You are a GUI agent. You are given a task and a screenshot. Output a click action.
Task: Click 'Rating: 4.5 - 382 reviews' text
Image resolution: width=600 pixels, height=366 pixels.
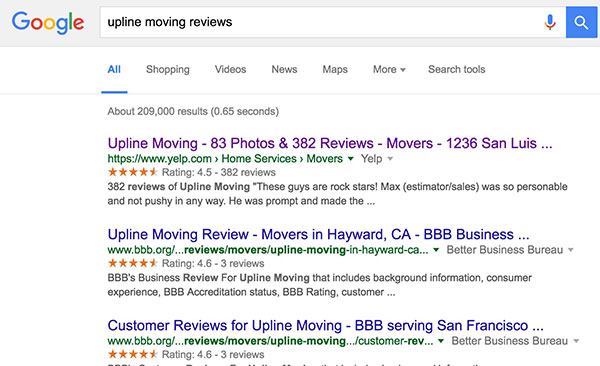coord(218,173)
